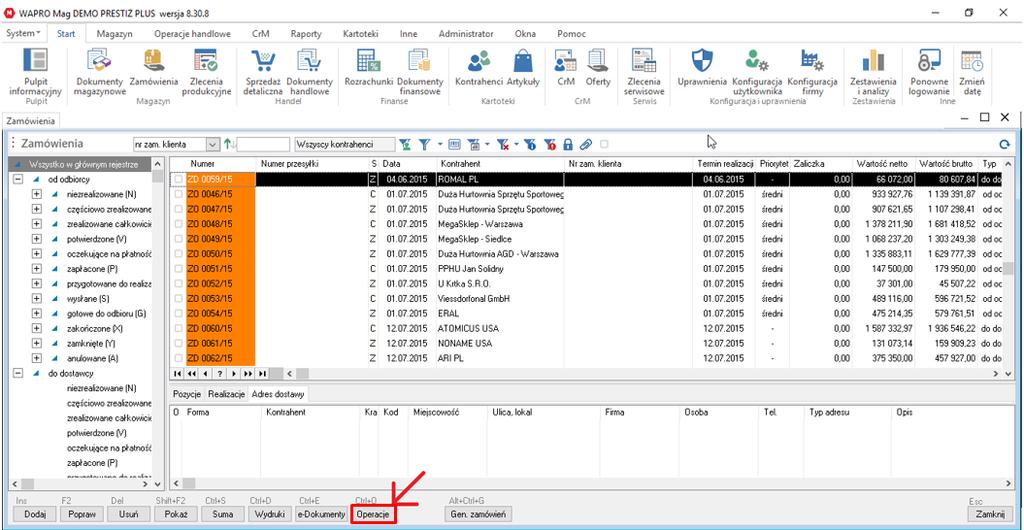The width and height of the screenshot is (1024, 530).
Task: Switch to the Realizacje tab
Action: point(226,394)
